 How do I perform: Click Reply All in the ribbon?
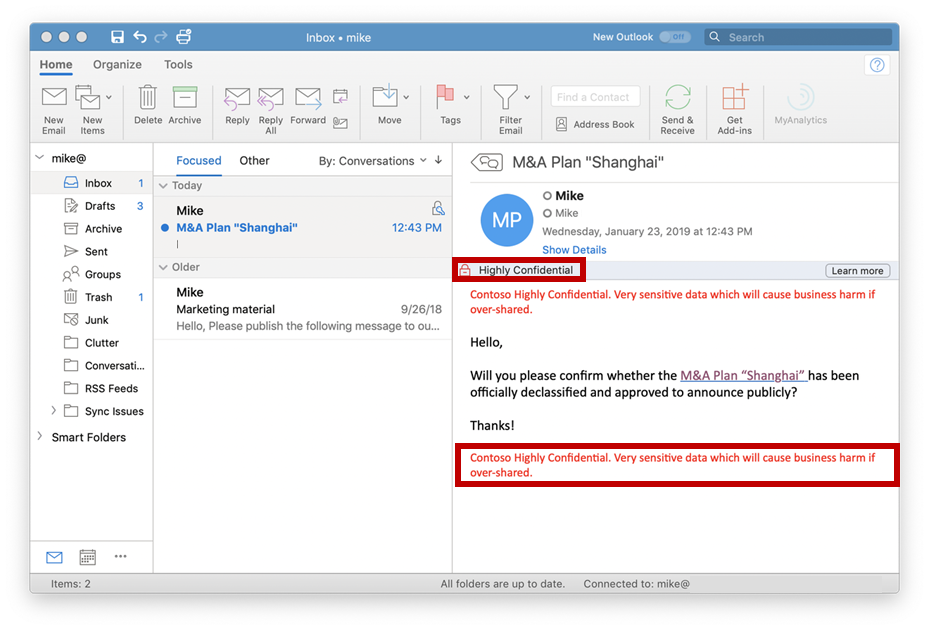pyautogui.click(x=271, y=110)
